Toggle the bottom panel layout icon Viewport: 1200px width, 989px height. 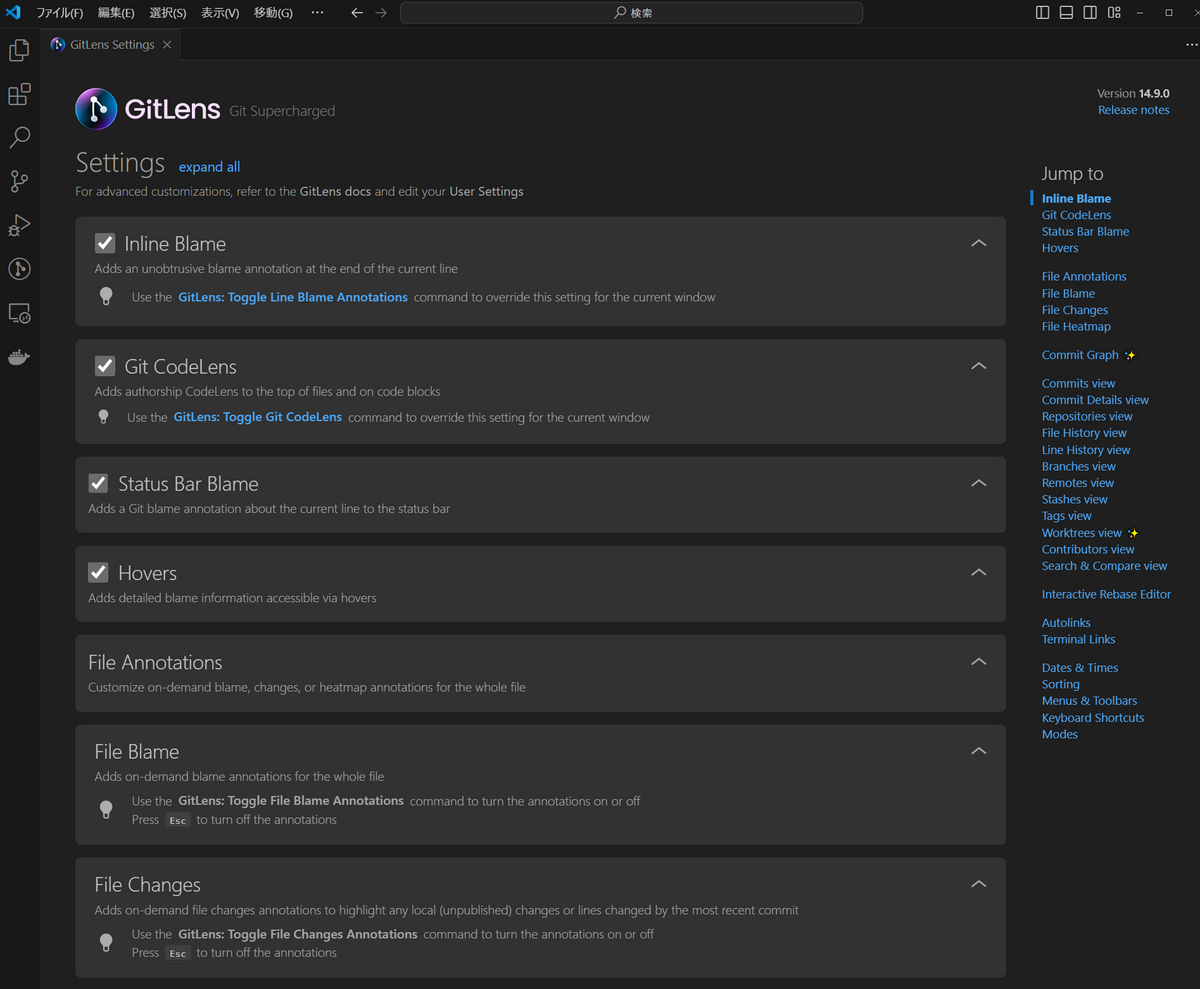(1066, 13)
